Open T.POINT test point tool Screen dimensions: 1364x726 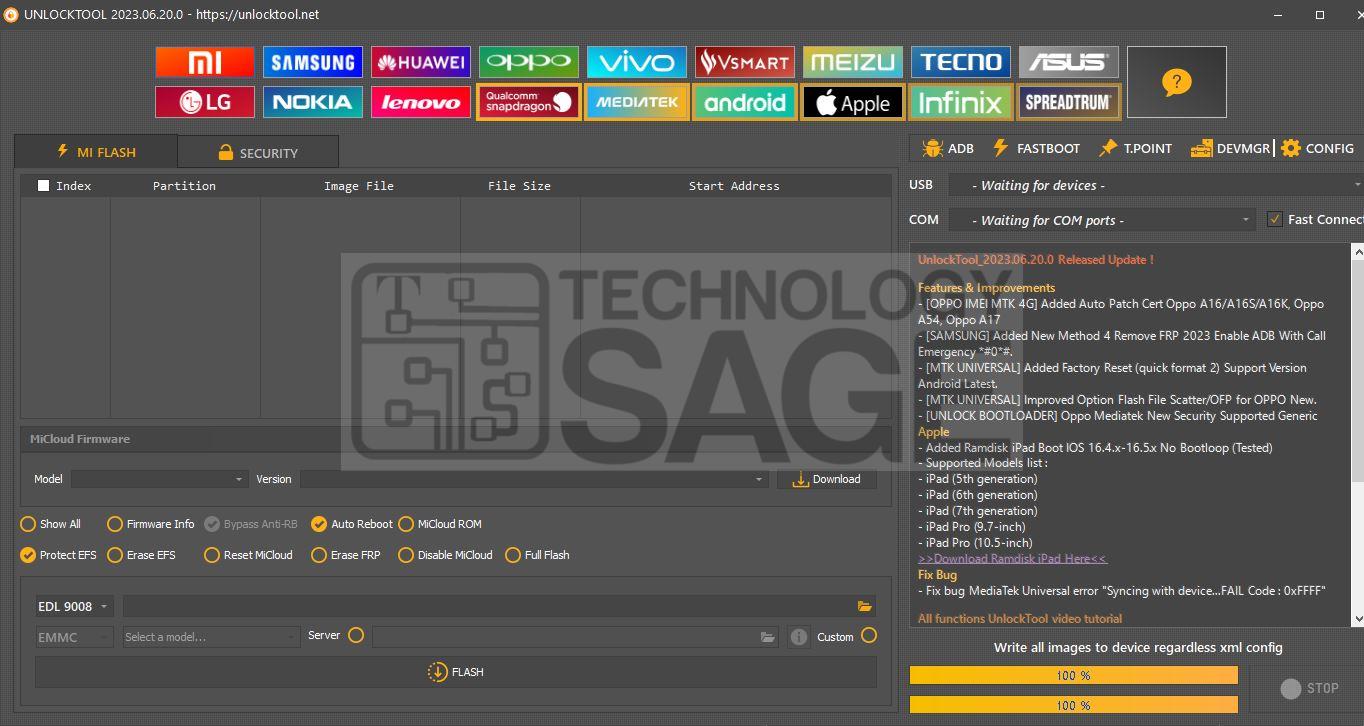click(1134, 148)
